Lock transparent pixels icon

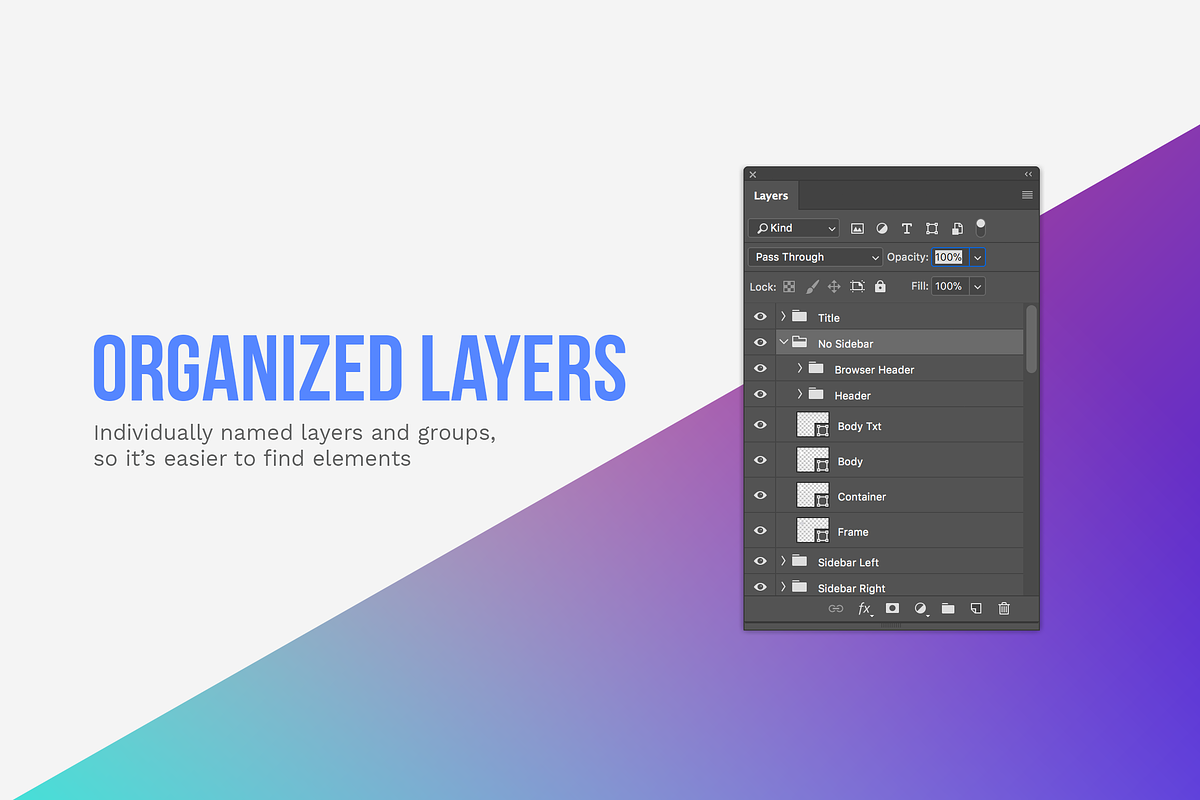789,286
